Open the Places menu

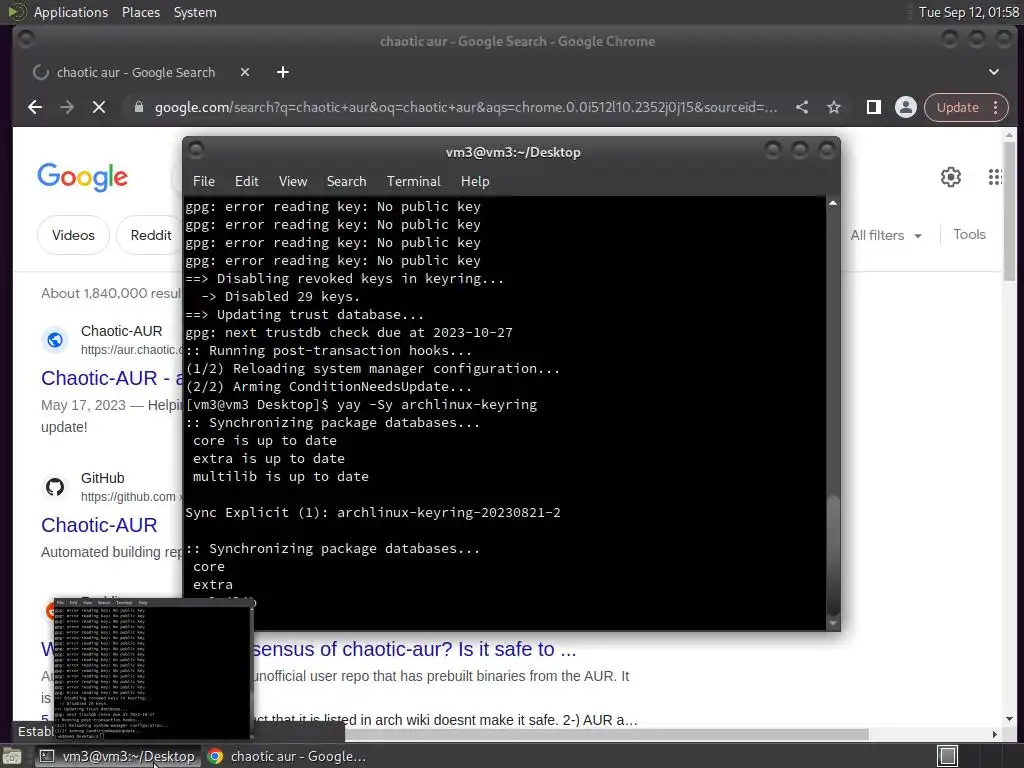[140, 12]
